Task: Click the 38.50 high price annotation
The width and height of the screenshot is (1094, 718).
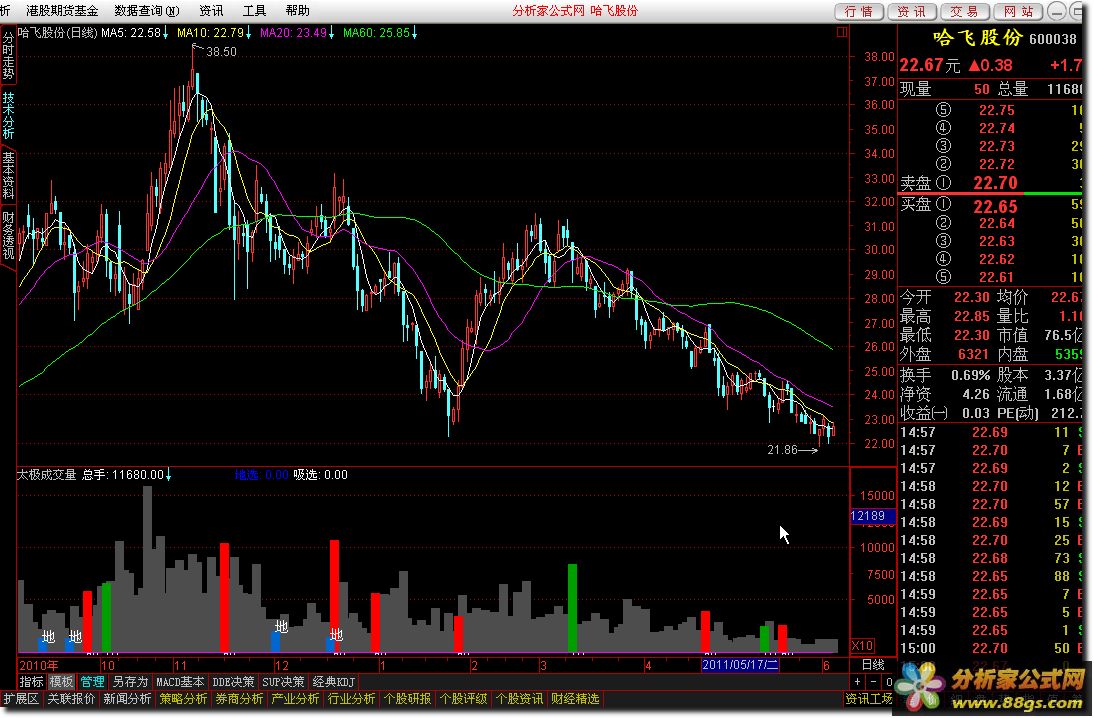Action: pos(221,52)
